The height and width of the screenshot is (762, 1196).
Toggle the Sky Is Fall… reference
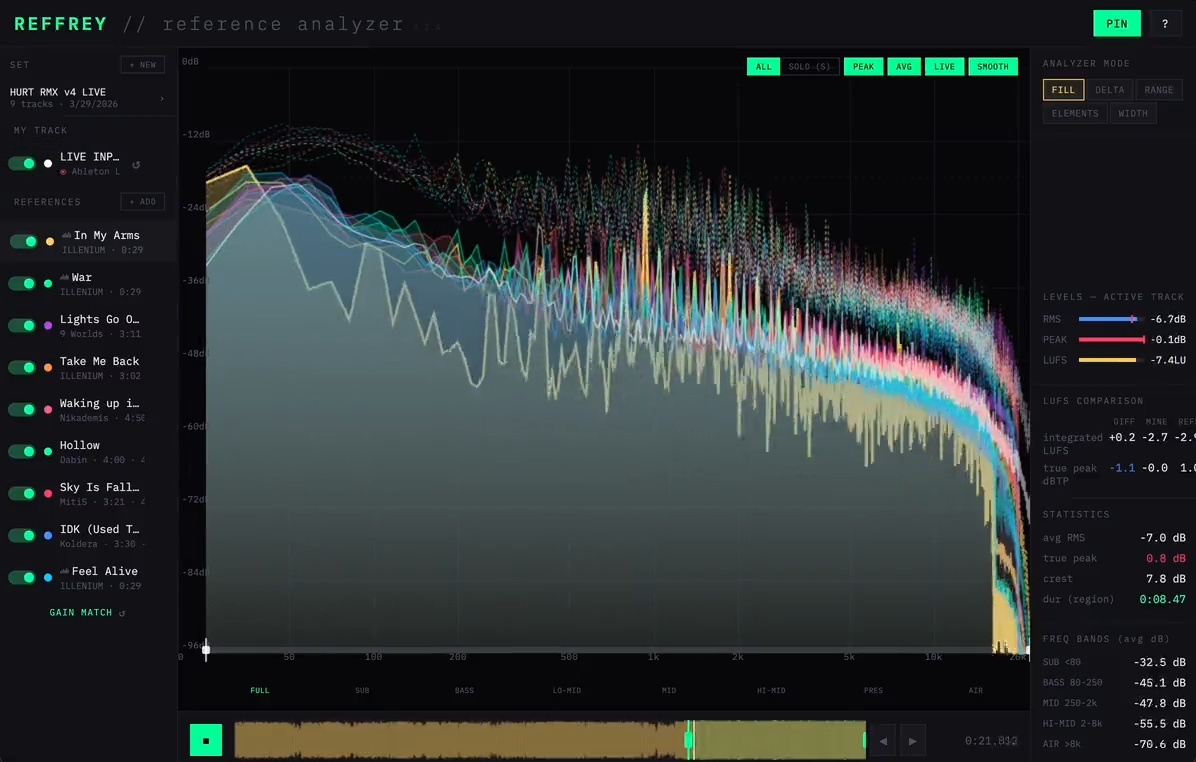22,493
